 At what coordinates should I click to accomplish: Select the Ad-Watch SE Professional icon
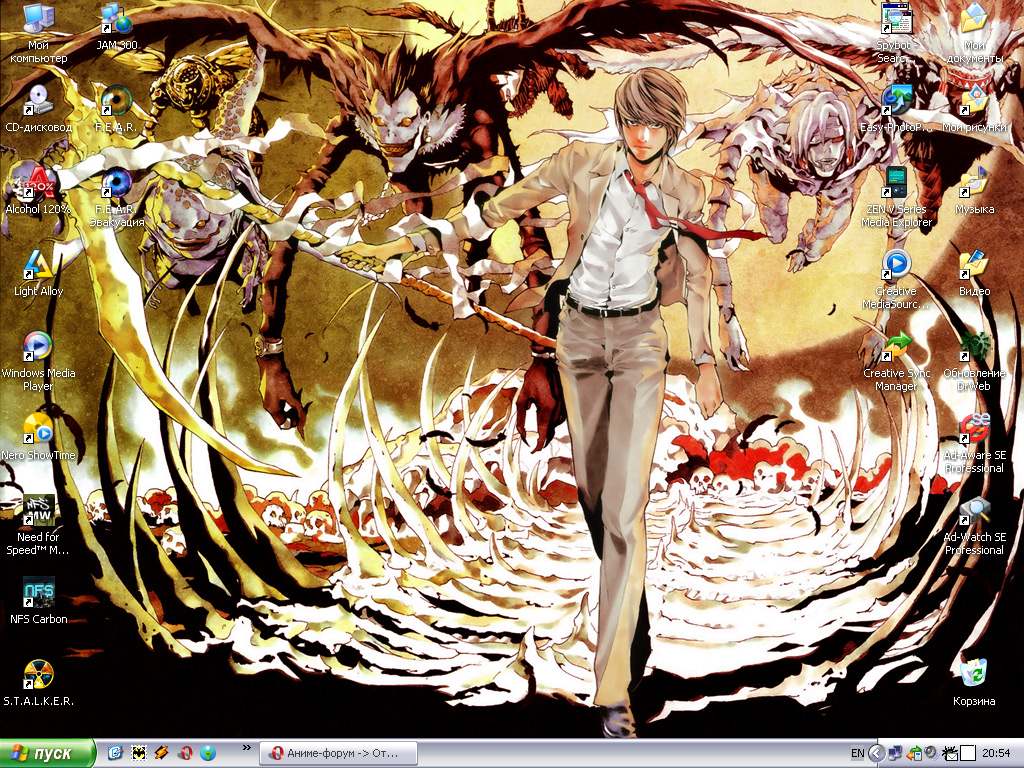pos(974,525)
